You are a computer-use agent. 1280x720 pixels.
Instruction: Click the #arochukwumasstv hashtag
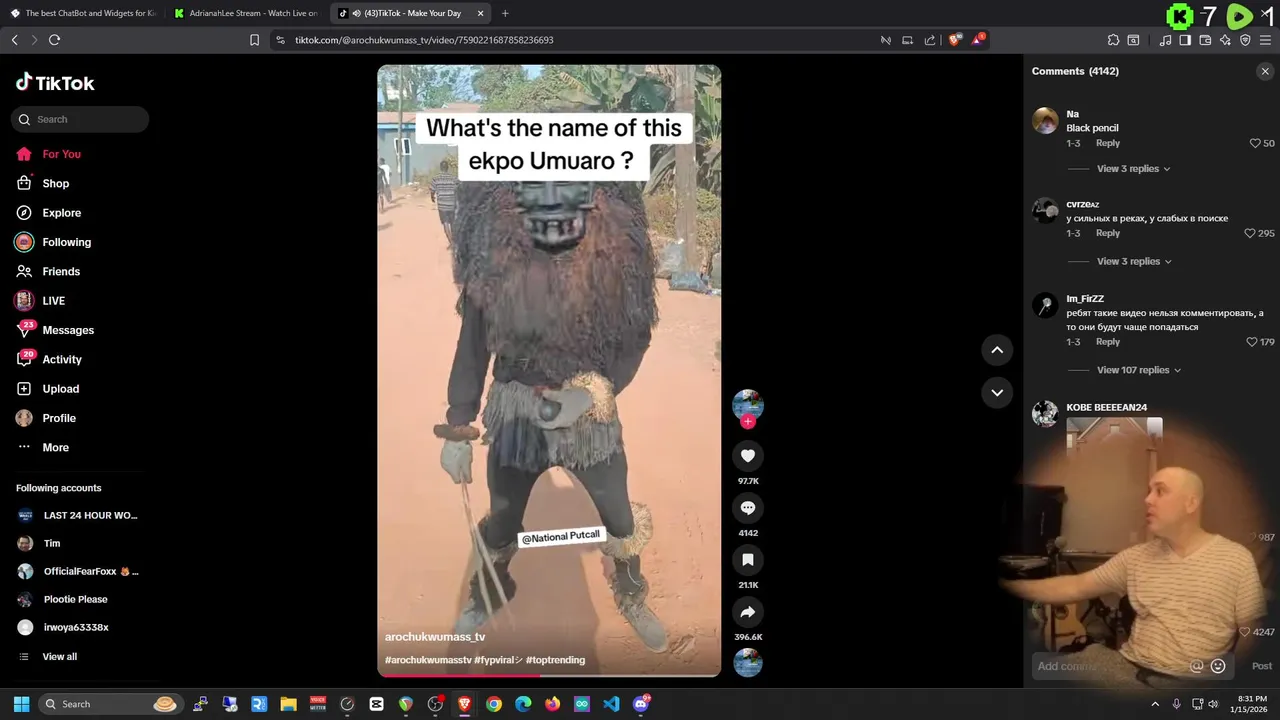(x=428, y=660)
